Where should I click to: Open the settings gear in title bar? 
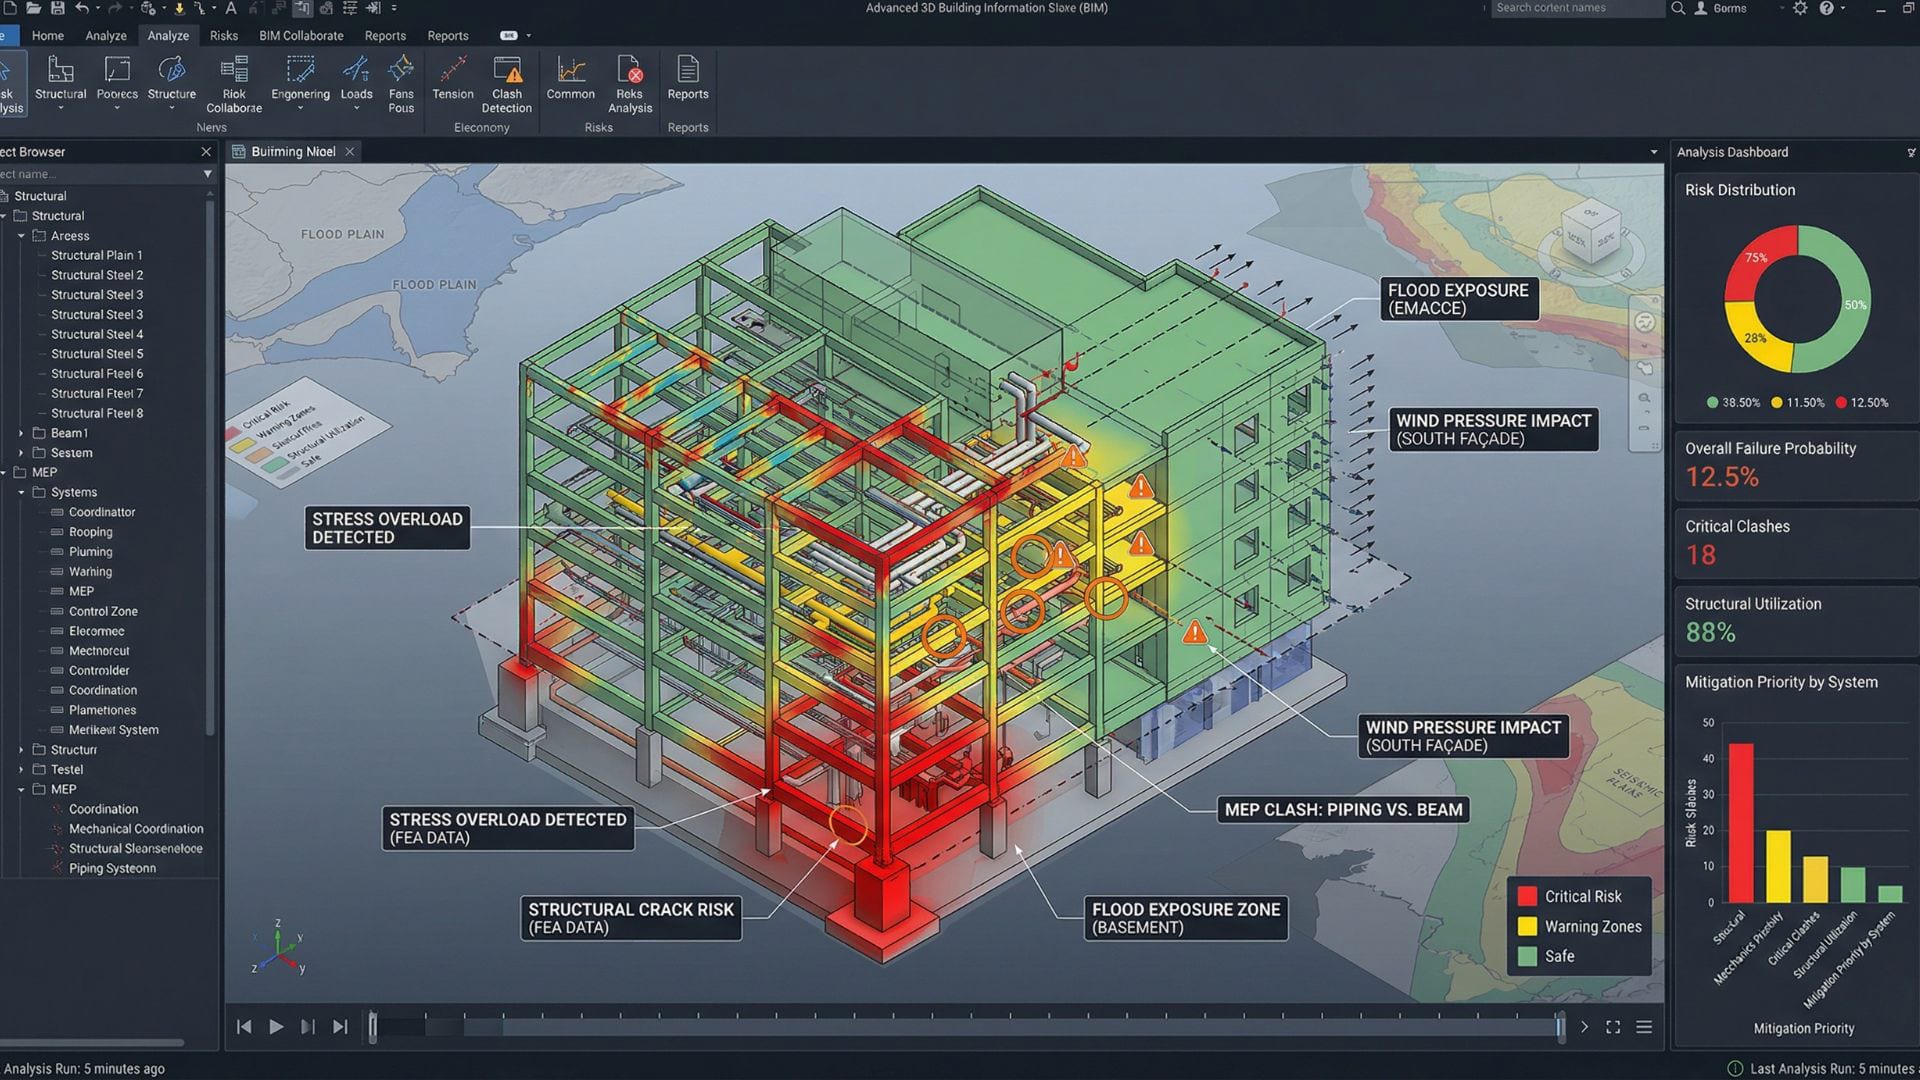tap(1800, 8)
